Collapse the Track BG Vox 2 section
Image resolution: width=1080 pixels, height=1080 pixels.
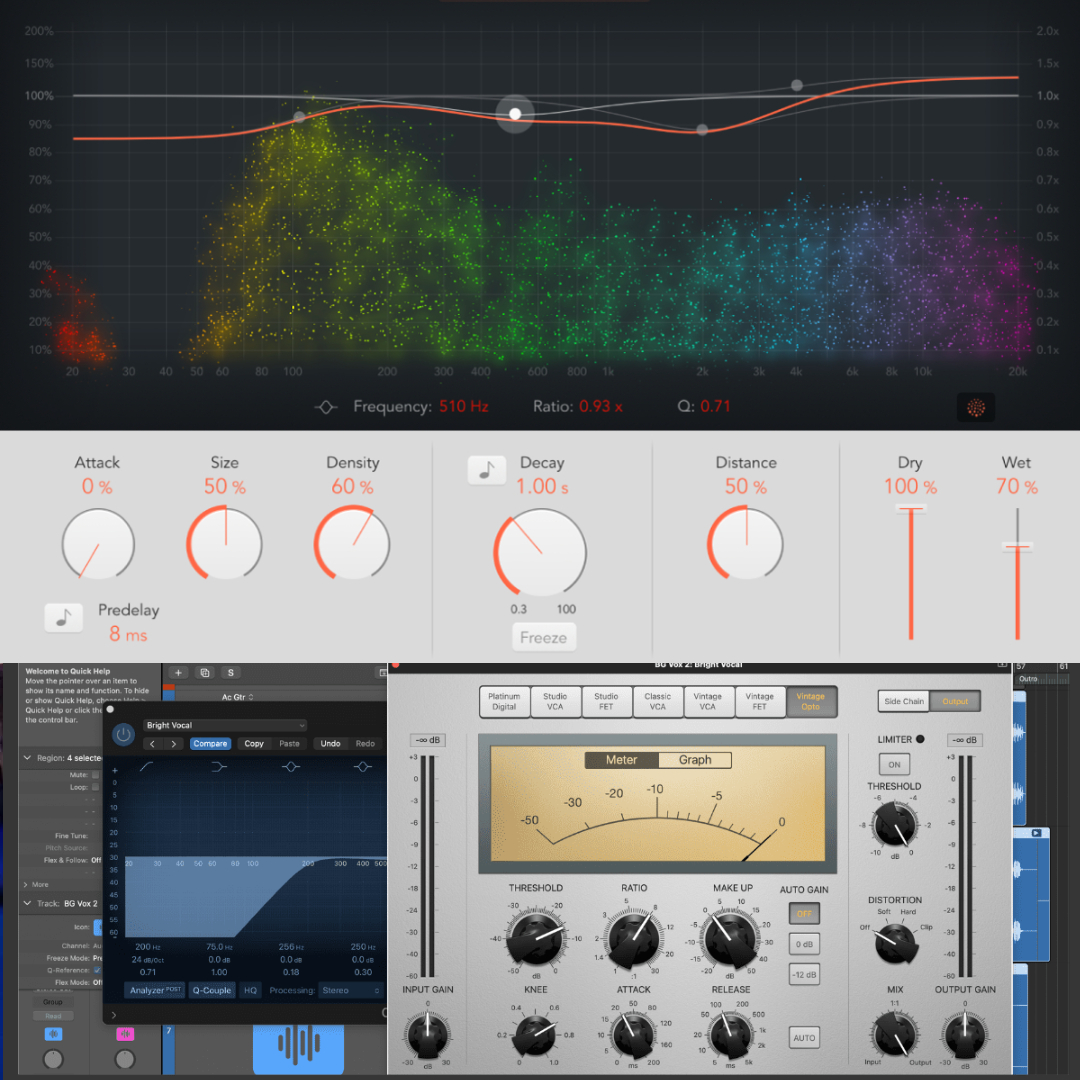pyautogui.click(x=27, y=903)
